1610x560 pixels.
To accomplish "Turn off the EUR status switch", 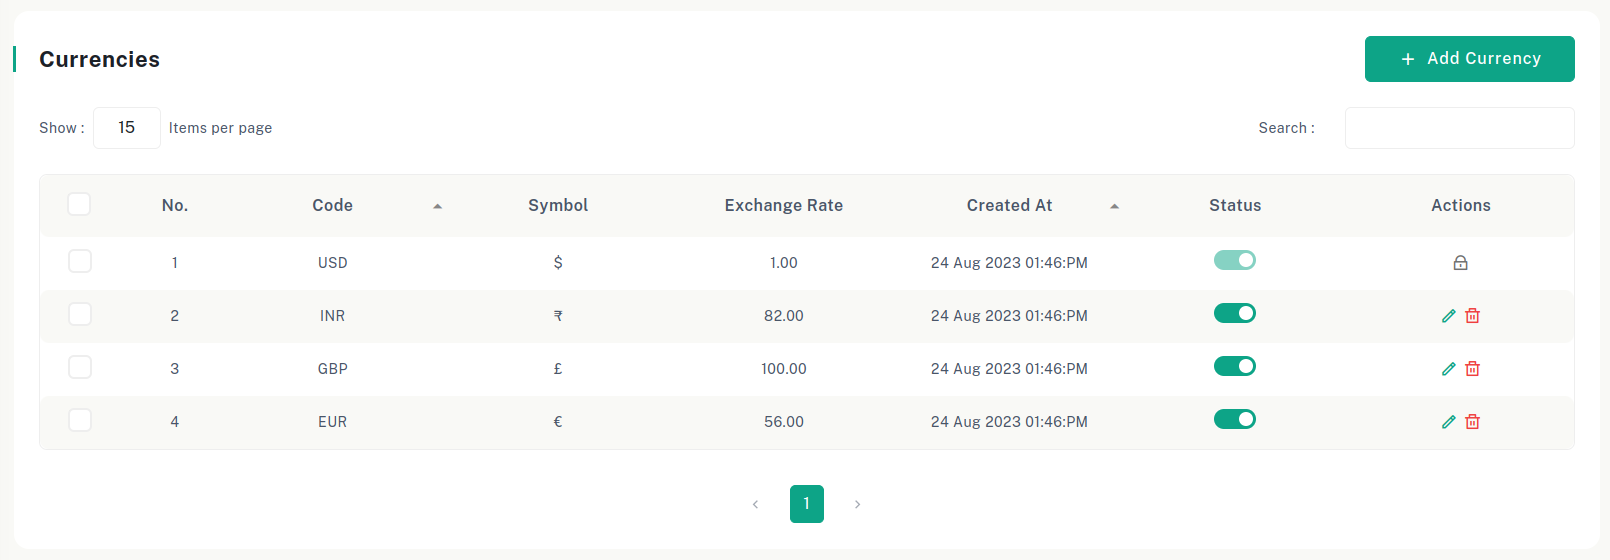I will coord(1234,420).
